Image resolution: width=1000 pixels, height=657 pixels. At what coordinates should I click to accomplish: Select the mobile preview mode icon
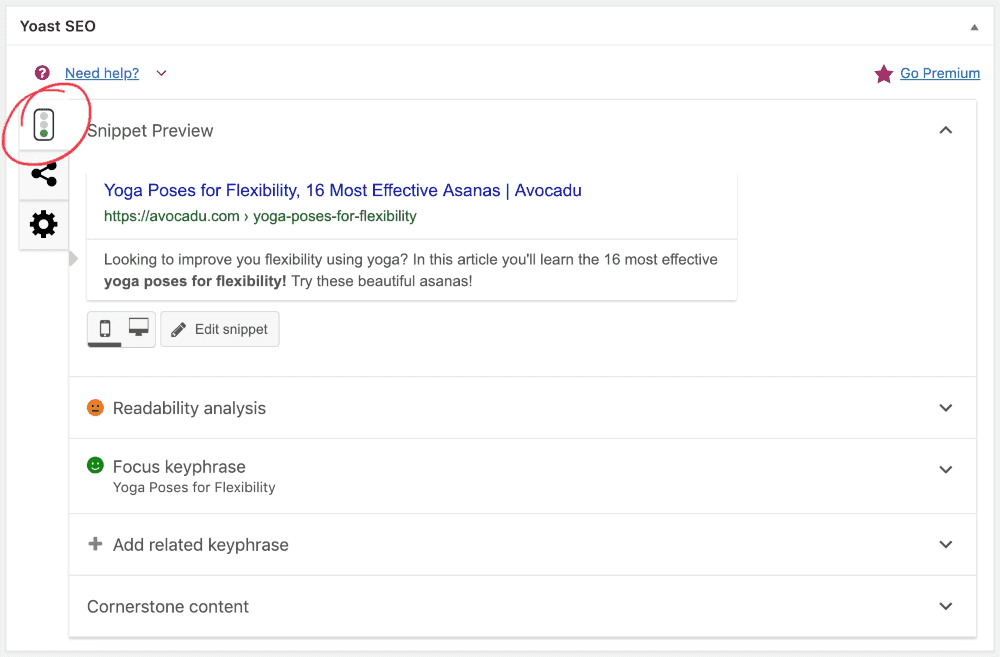(105, 328)
